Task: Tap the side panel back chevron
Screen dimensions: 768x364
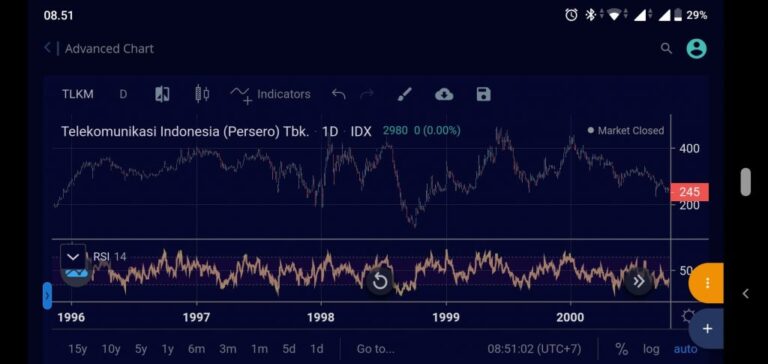Action: [745, 293]
